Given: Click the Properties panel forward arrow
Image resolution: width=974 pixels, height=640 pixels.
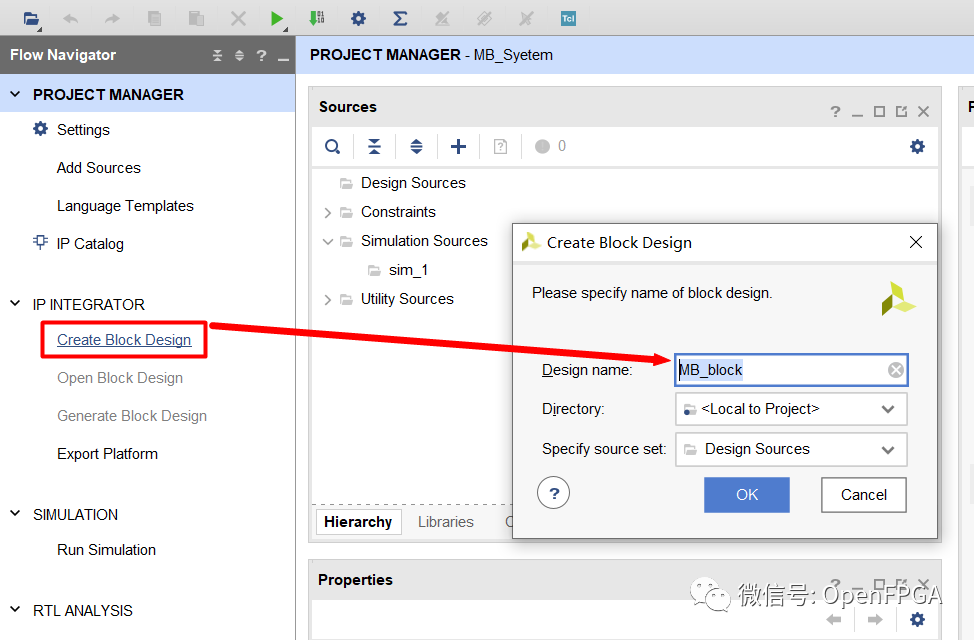Looking at the screenshot, I should pos(875,619).
